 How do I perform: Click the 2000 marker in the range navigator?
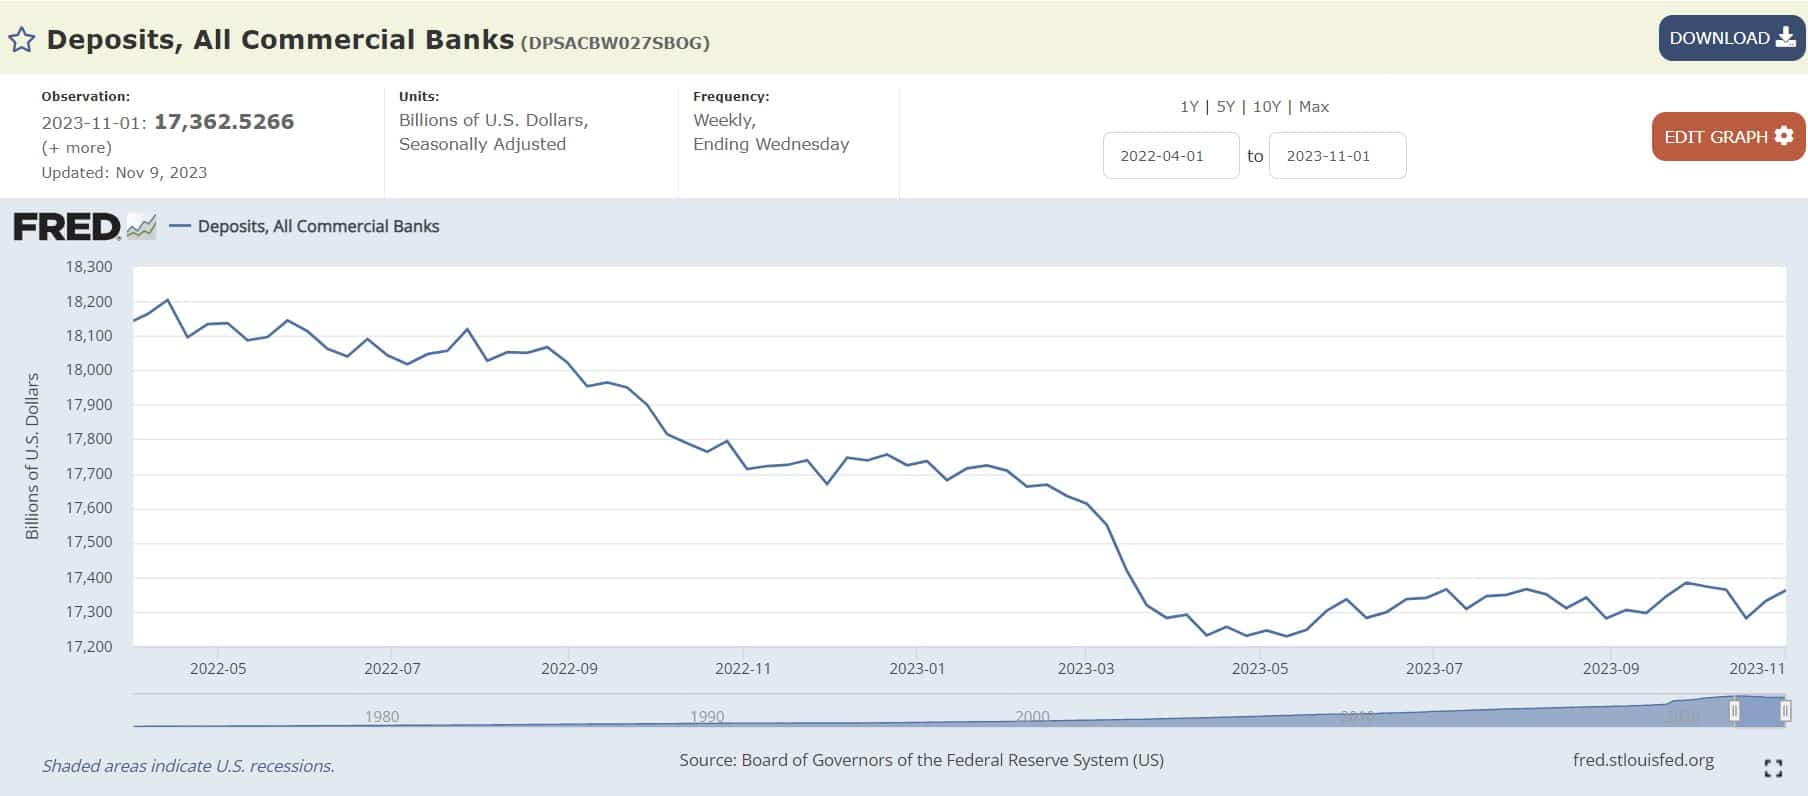pos(1032,716)
